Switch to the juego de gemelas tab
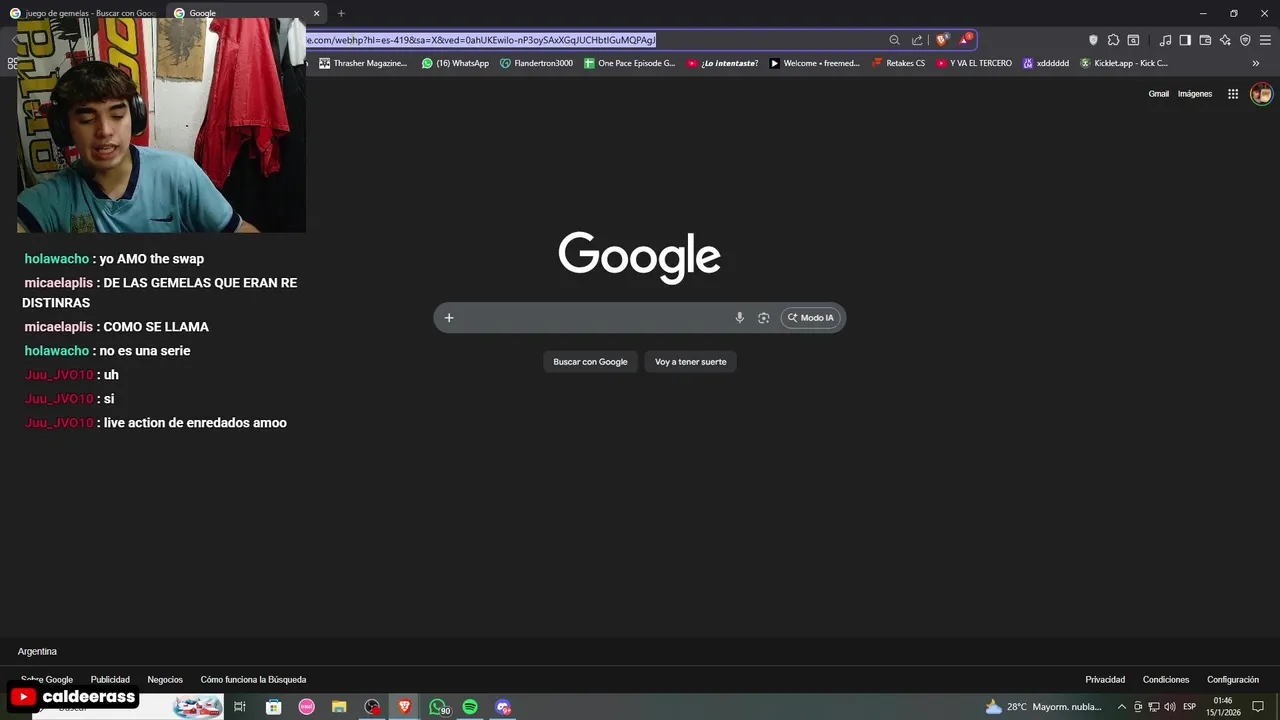 [83, 13]
